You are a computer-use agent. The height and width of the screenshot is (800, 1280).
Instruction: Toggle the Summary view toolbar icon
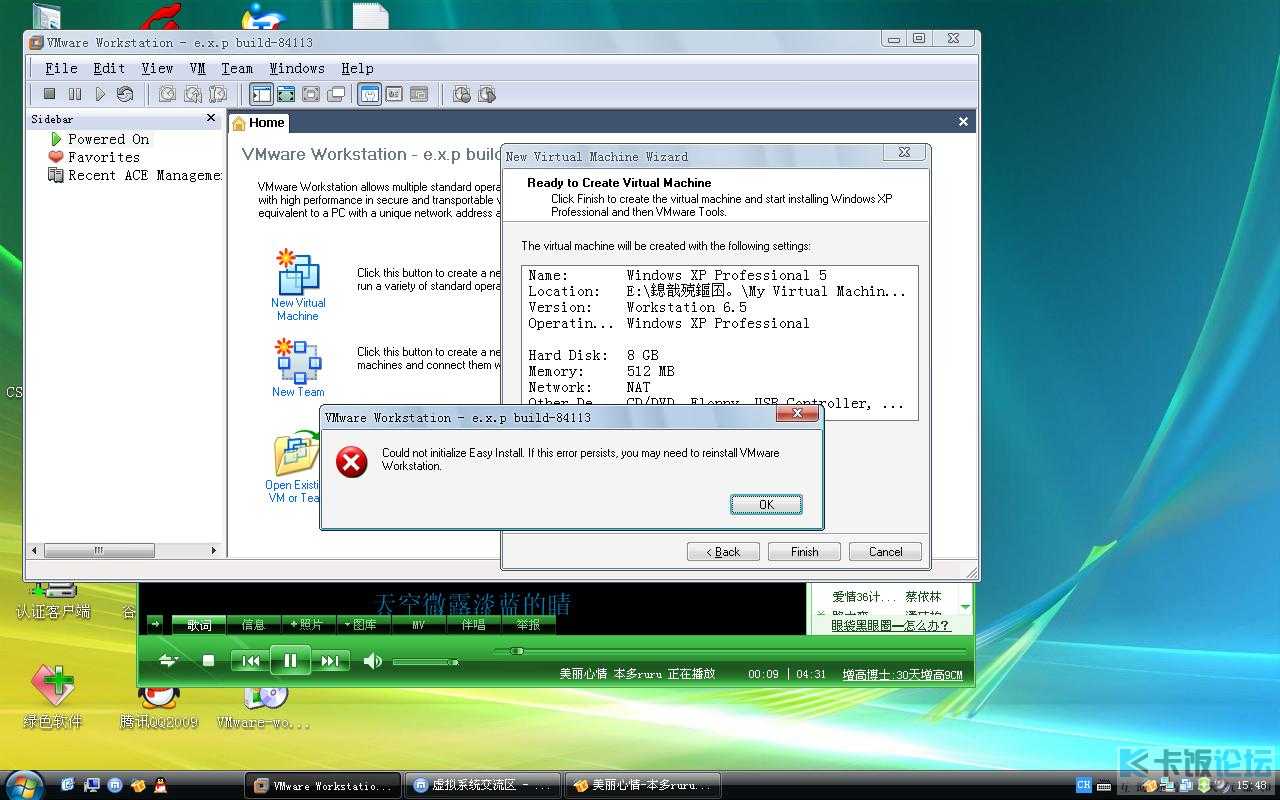coord(369,94)
